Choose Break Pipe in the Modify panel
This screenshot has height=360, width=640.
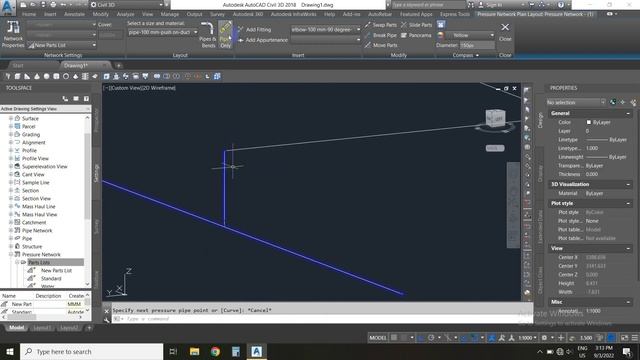coord(380,35)
